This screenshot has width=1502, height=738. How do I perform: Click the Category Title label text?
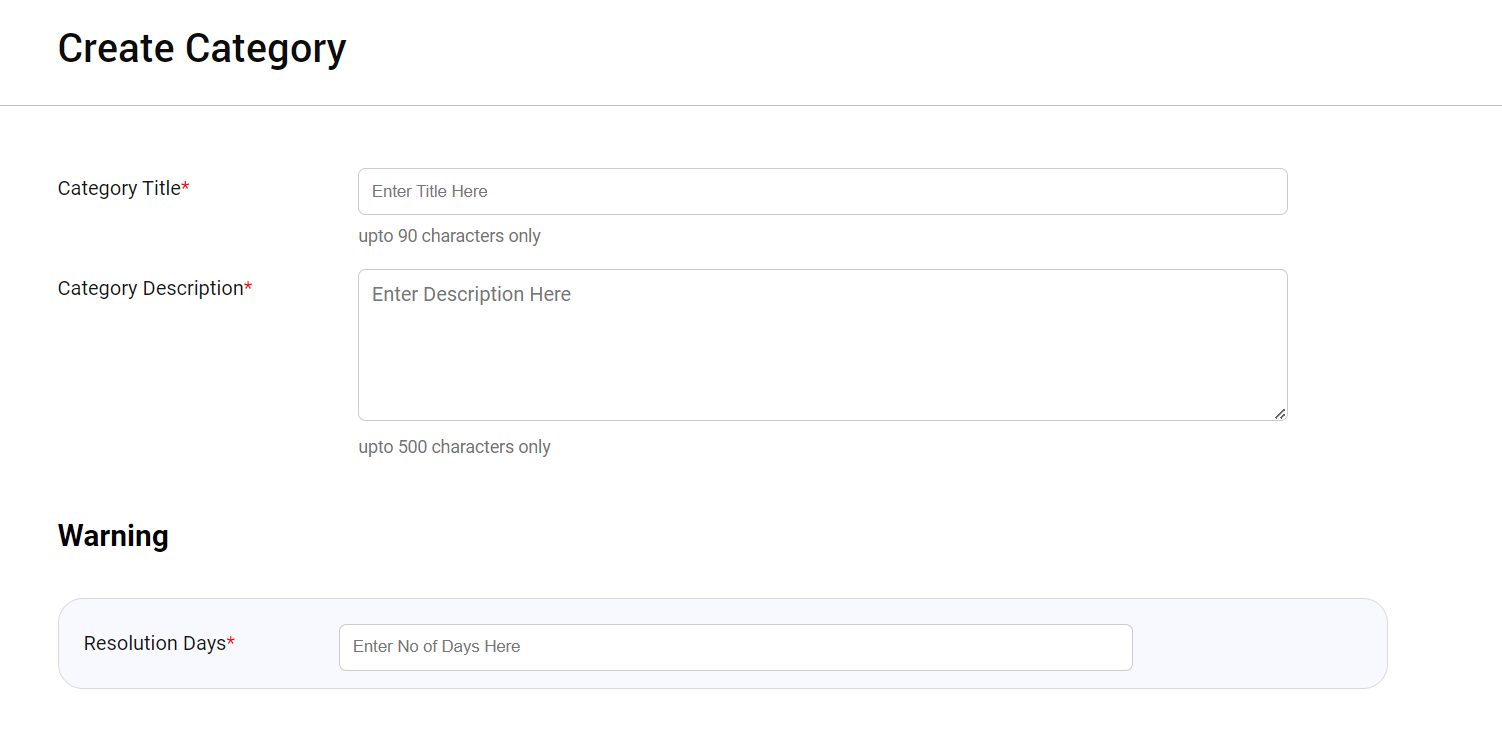119,188
